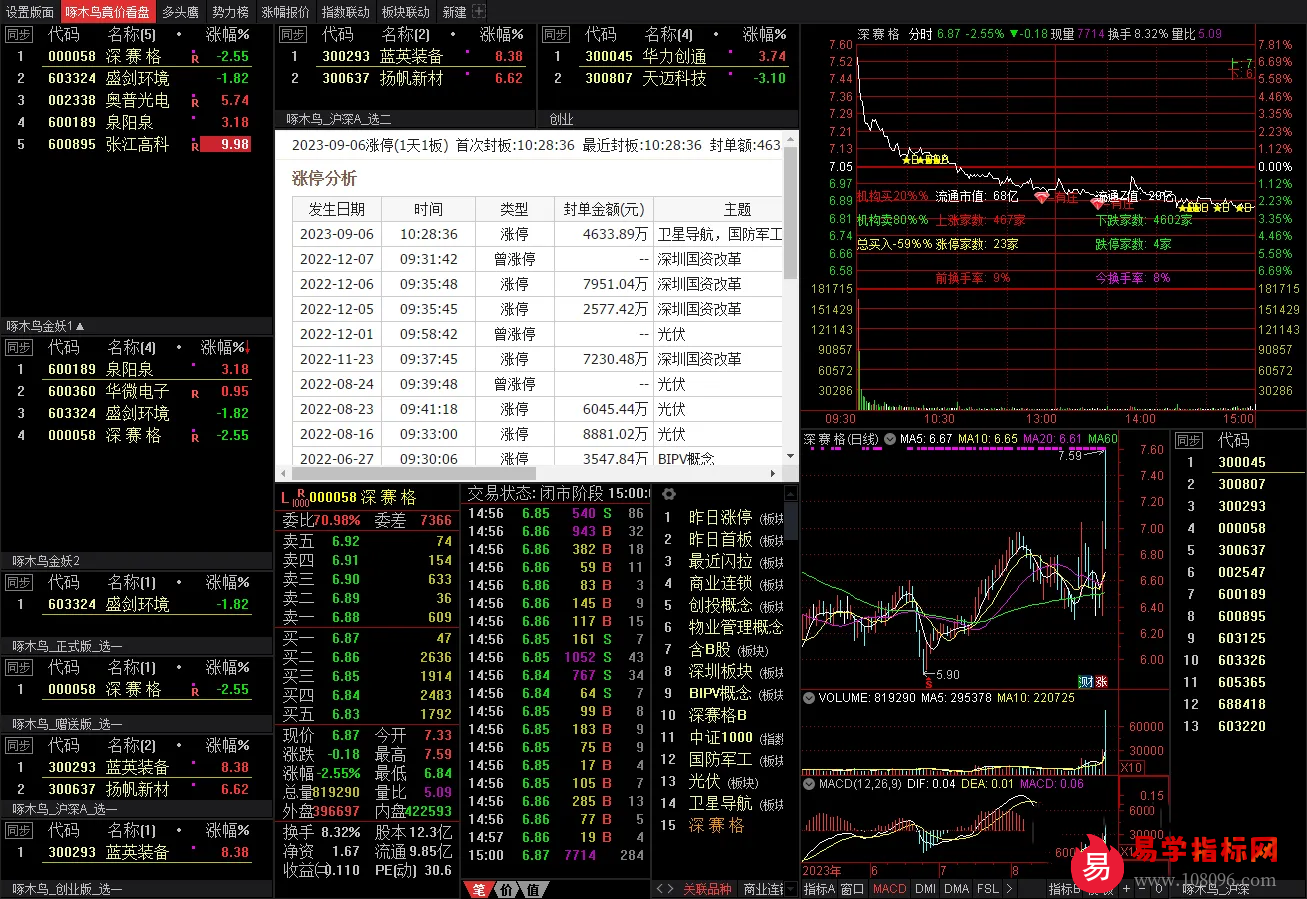Screen dimensions: 1307x899
Task: Click the 涨 badge on the daily chart
Action: click(x=1101, y=681)
